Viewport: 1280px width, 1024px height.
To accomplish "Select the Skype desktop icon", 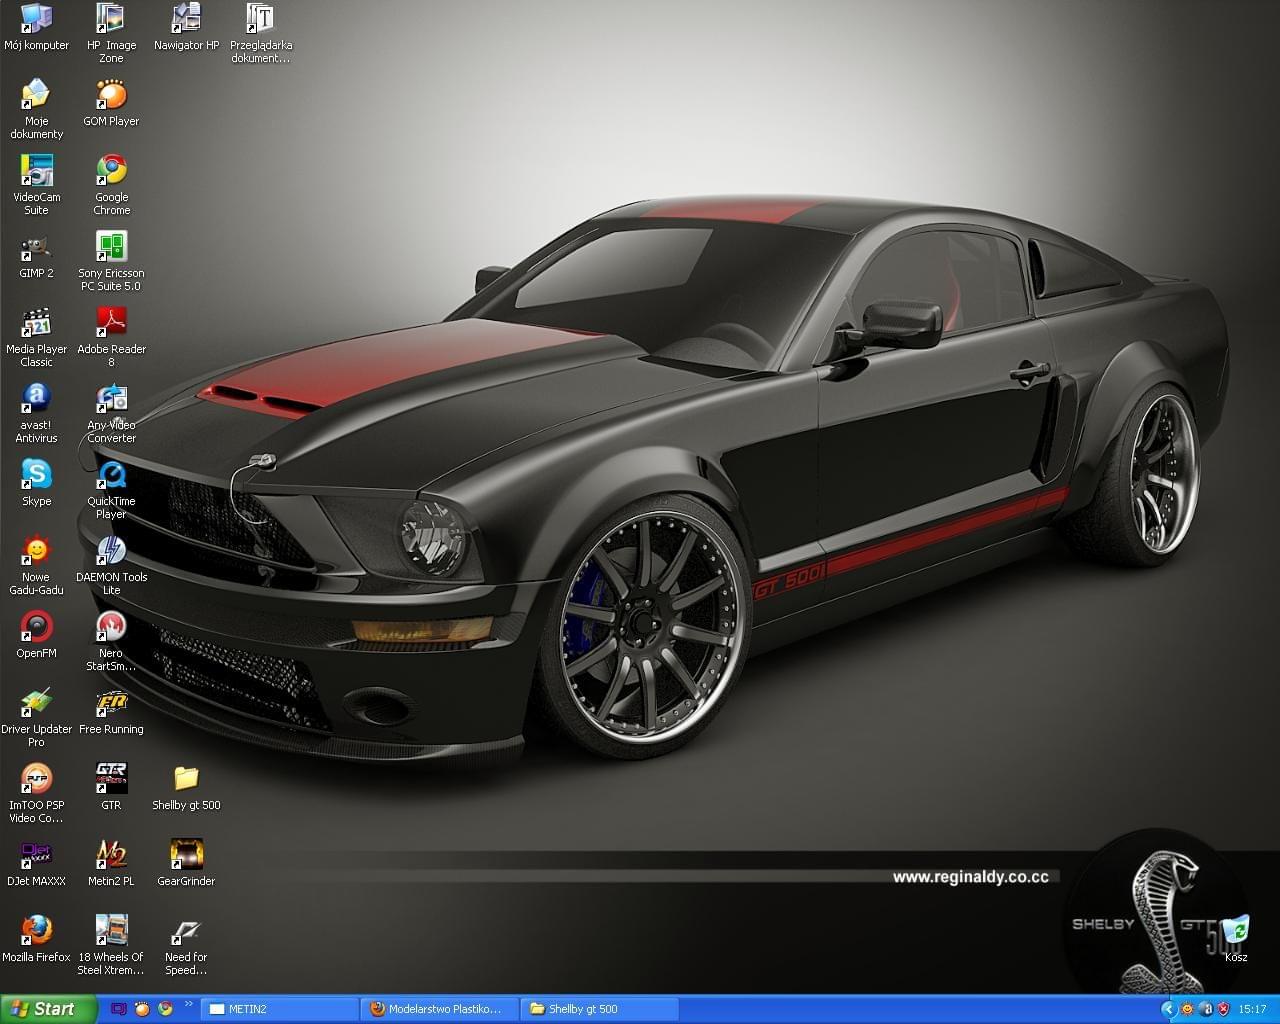I will 37,483.
